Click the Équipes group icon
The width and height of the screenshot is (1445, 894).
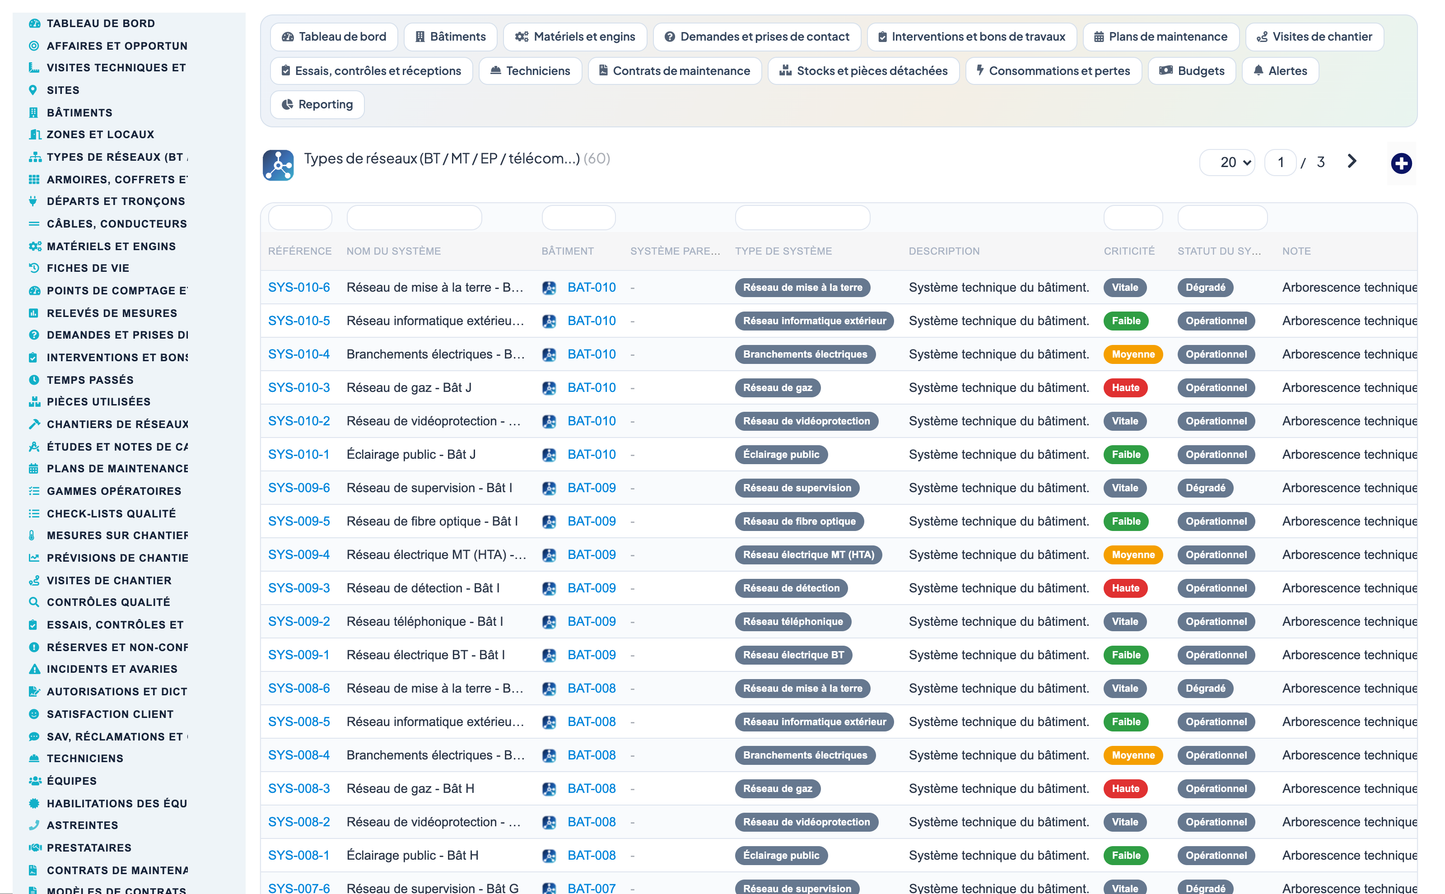point(34,781)
